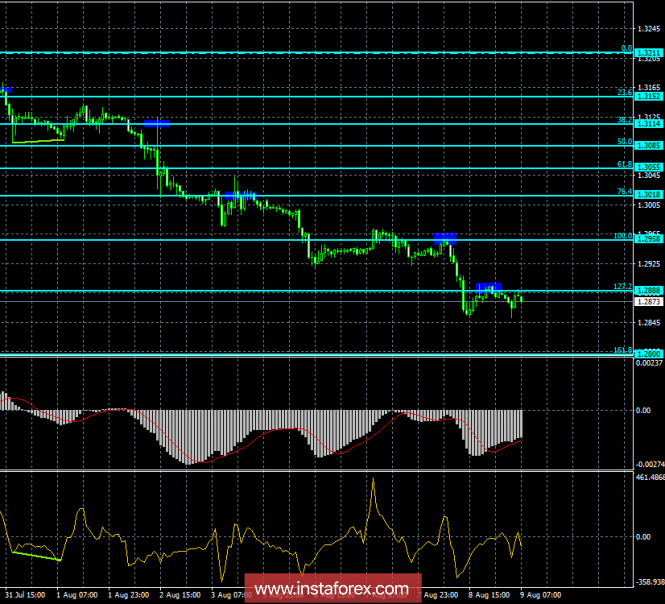Image resolution: width=665 pixels, height=604 pixels.
Task: Click the 1.2925 axis value
Action: coord(649,264)
